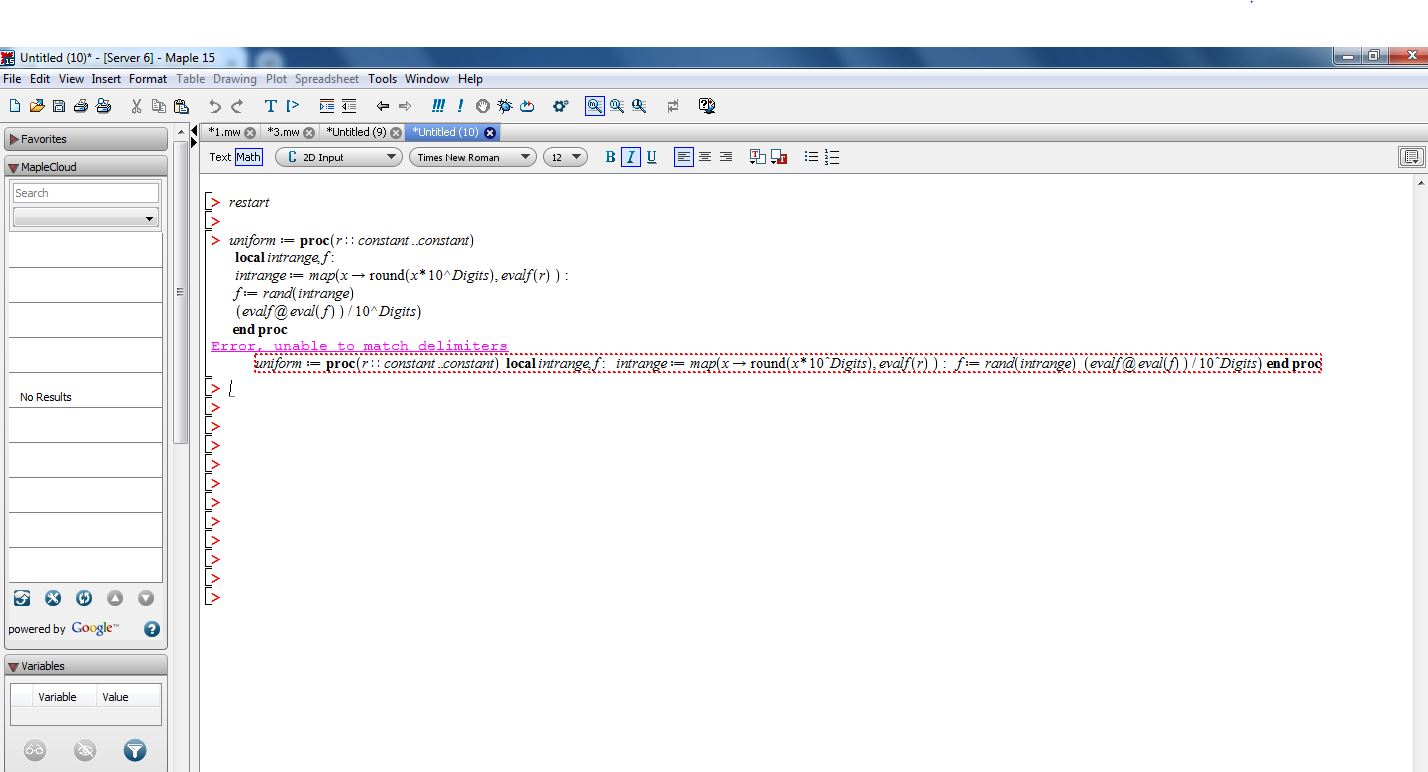Screen dimensions: 1428x772
Task: Switch to the *1.mw tab
Action: [224, 132]
